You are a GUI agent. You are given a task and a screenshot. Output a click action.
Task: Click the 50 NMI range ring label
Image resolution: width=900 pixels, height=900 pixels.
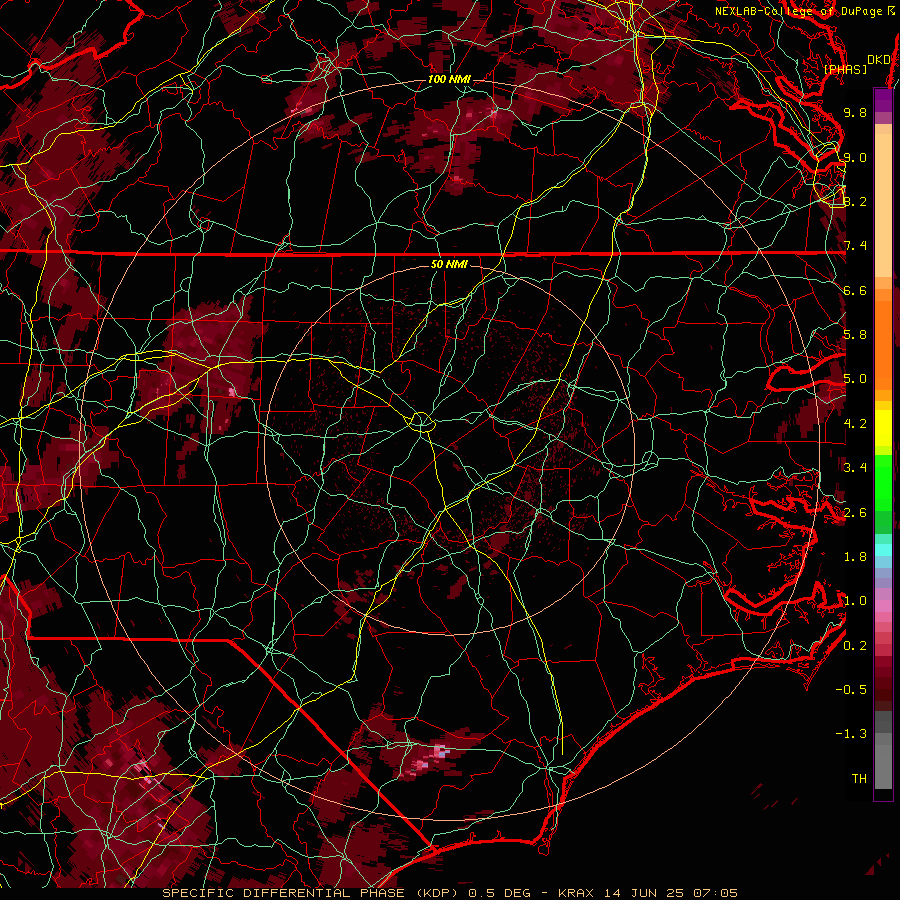click(449, 264)
